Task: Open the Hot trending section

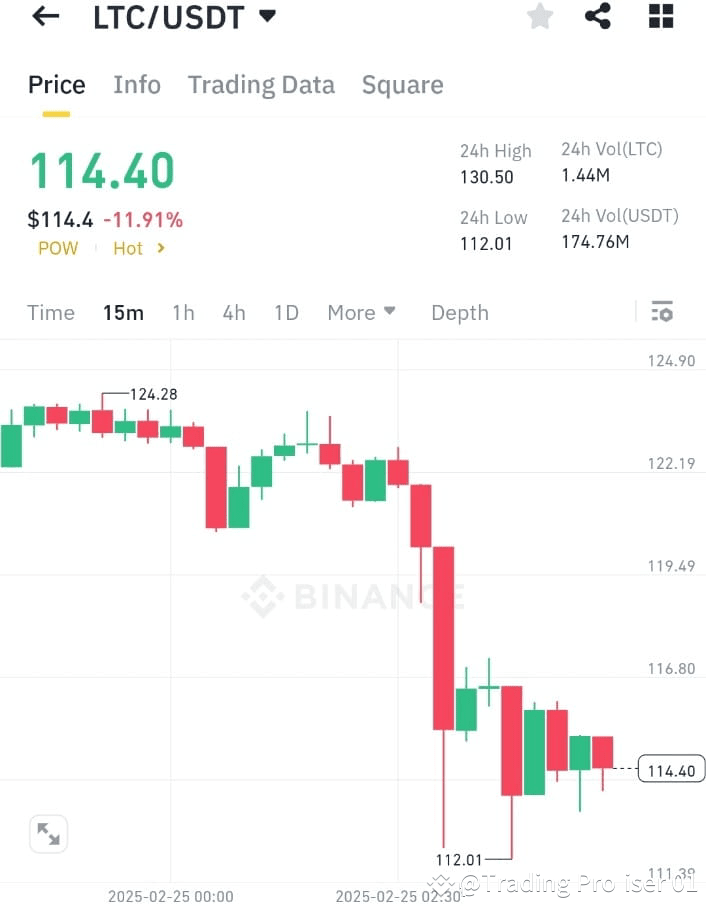Action: pyautogui.click(x=128, y=248)
